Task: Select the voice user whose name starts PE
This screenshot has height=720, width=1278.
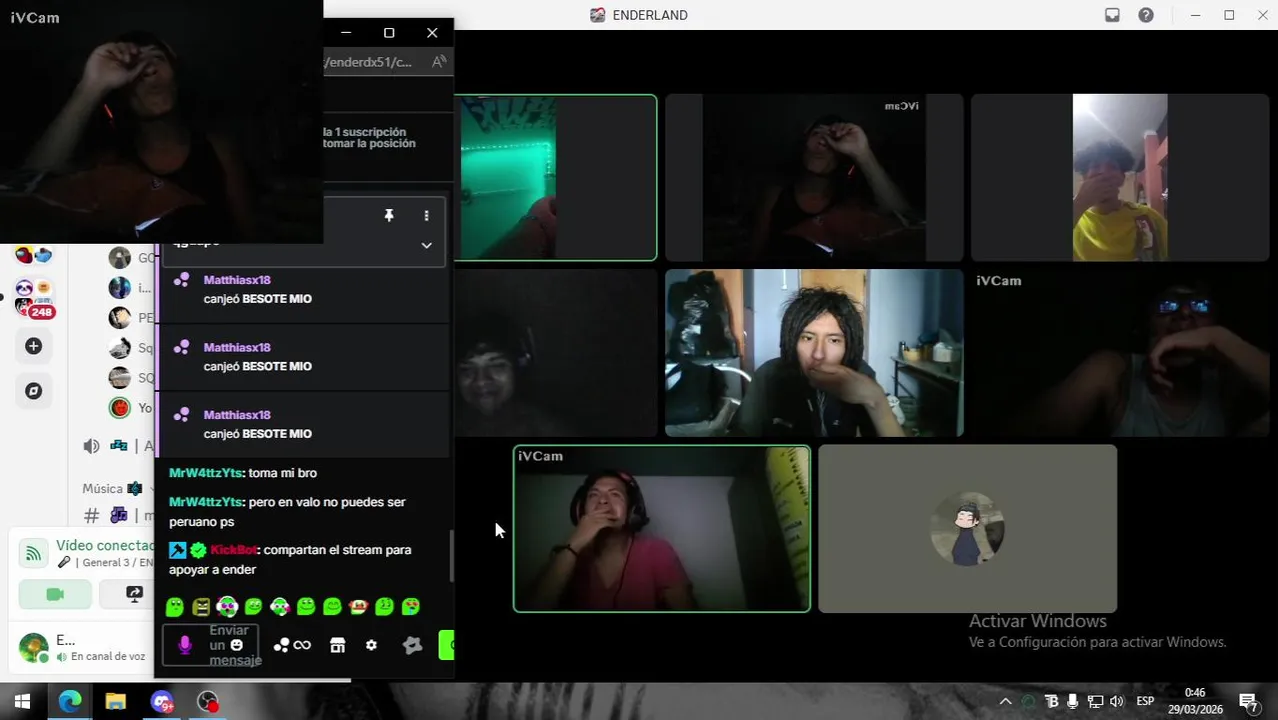Action: [x=120, y=318]
